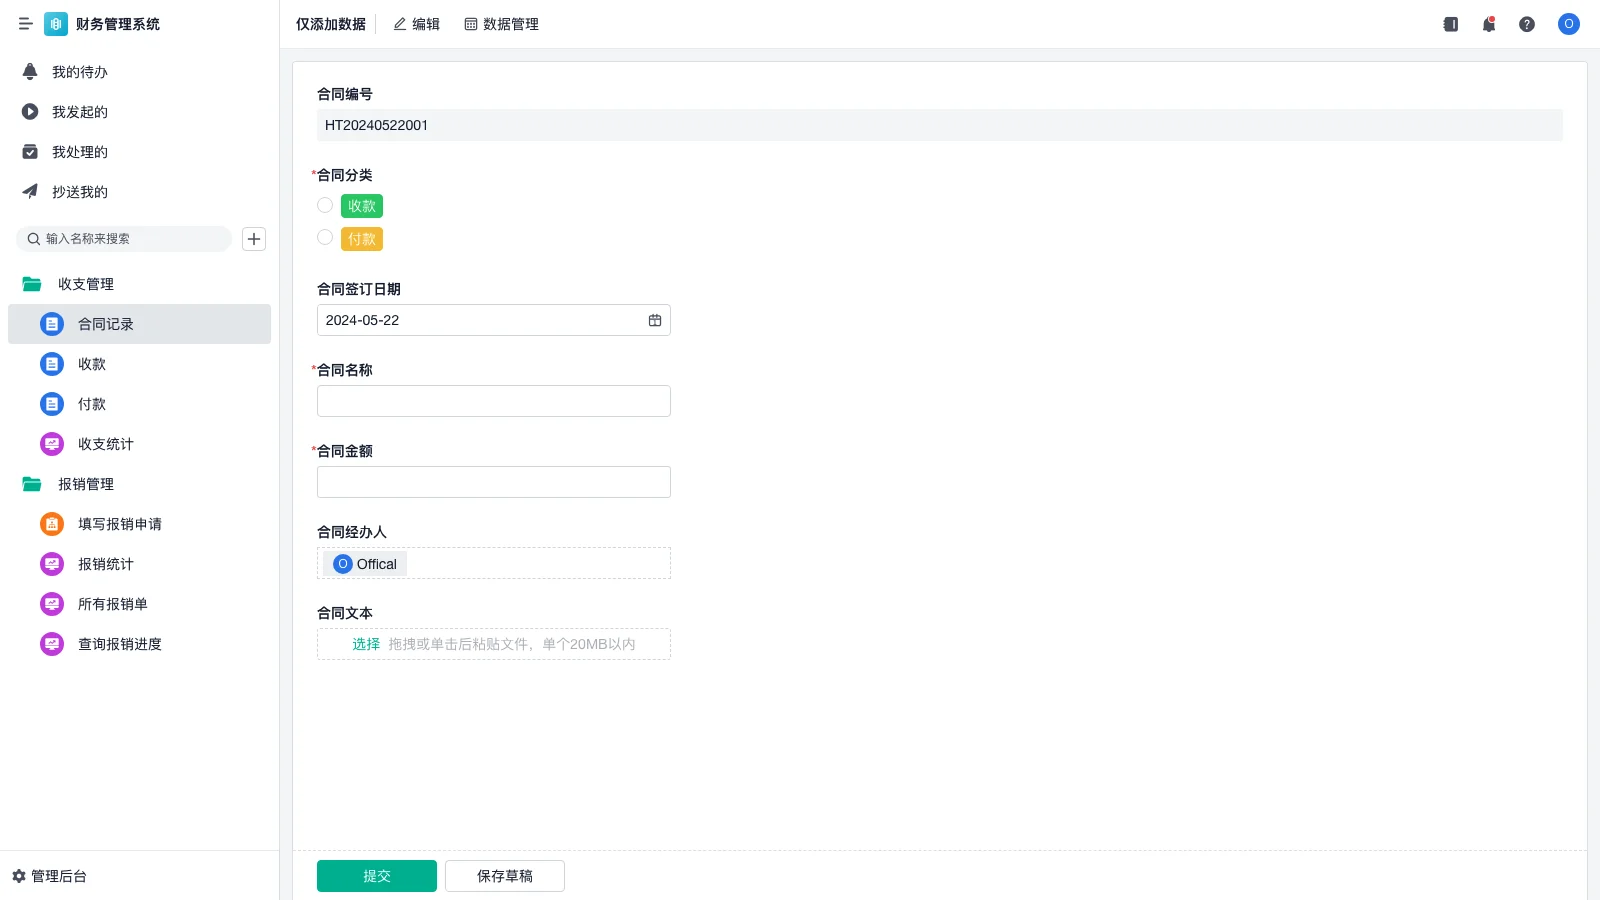Click the 我发起的 play icon
Screen dimensions: 1600x900
click(x=30, y=112)
